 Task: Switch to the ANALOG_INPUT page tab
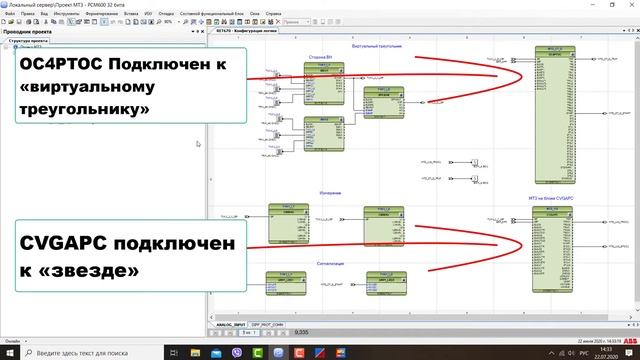(x=230, y=325)
